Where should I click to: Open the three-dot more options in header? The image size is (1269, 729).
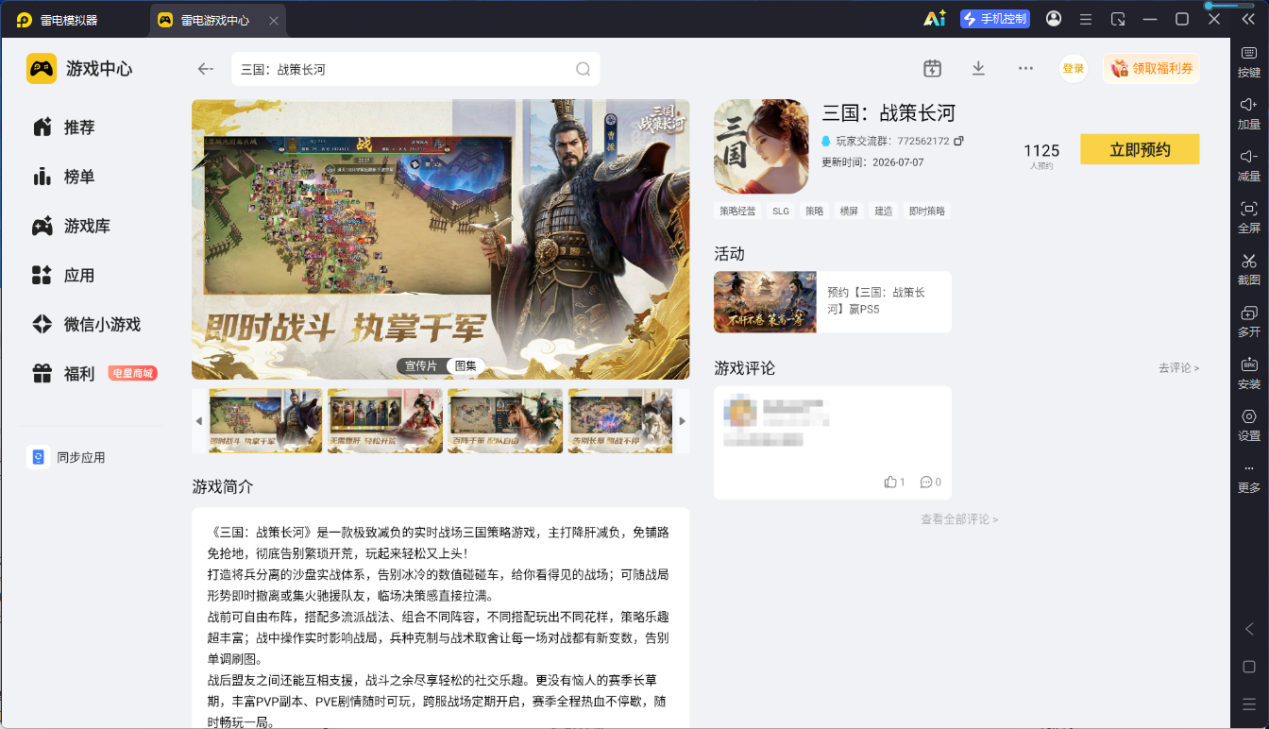[x=1025, y=68]
